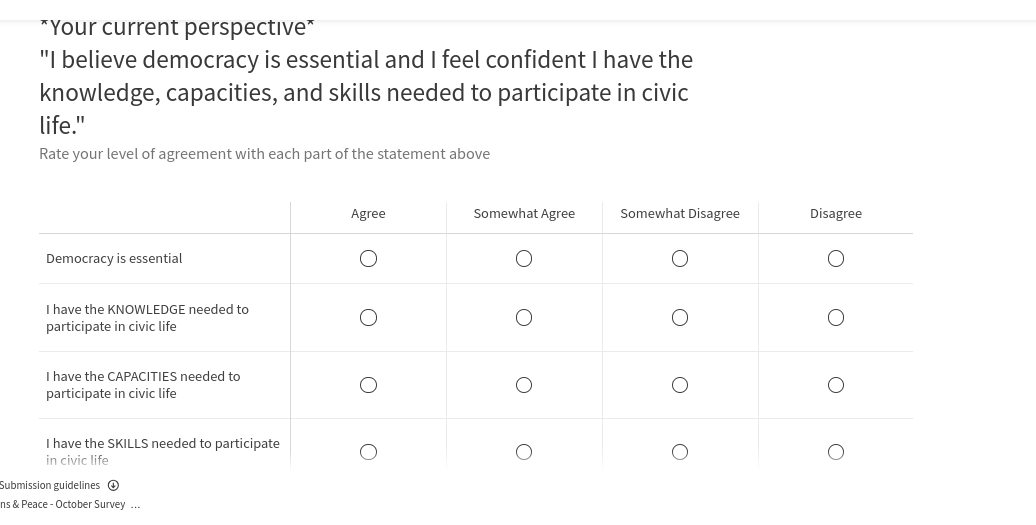Screen dimensions: 1036x525
Task: Click the Submission guidelines download arrow icon
Action: [113, 486]
